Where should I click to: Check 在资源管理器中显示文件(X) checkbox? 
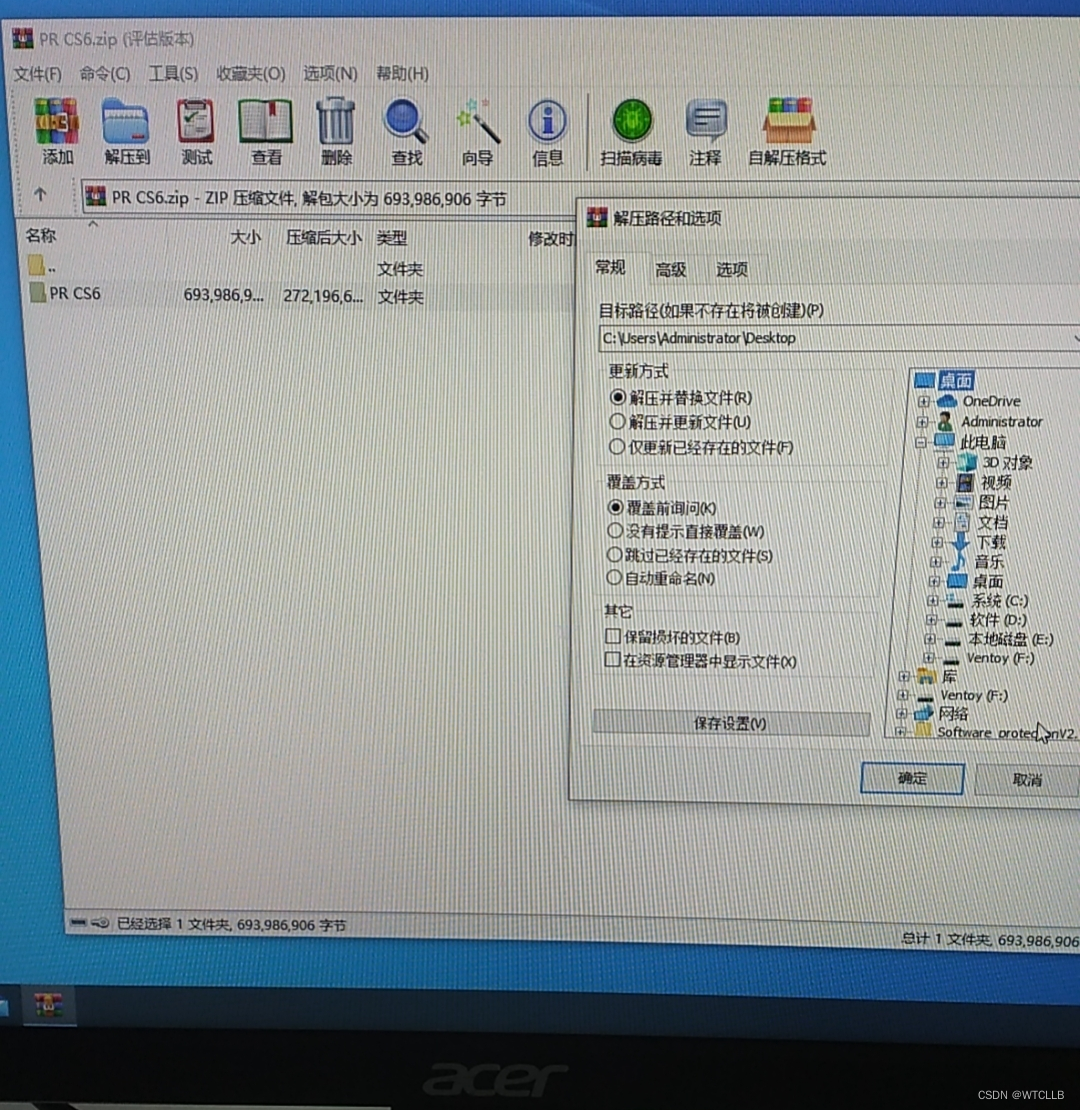point(612,660)
